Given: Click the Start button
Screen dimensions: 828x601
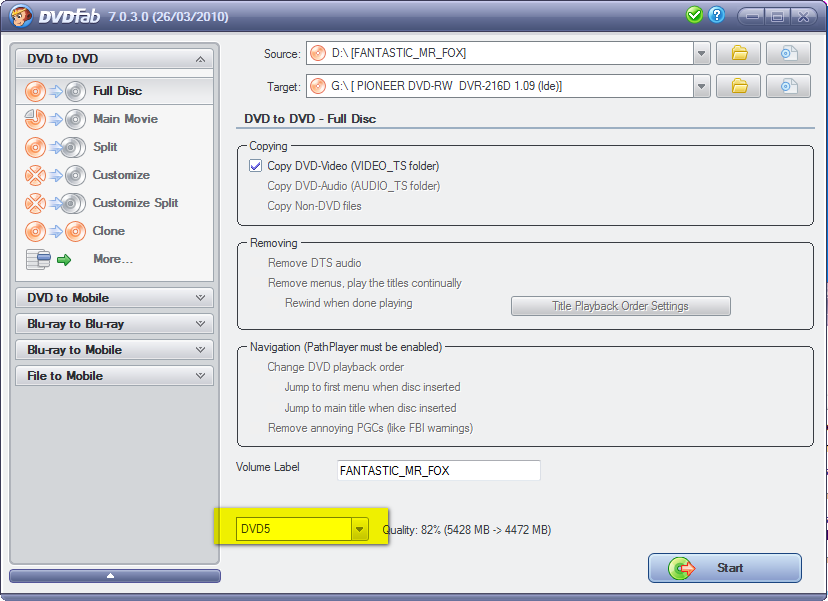Looking at the screenshot, I should pyautogui.click(x=724, y=568).
